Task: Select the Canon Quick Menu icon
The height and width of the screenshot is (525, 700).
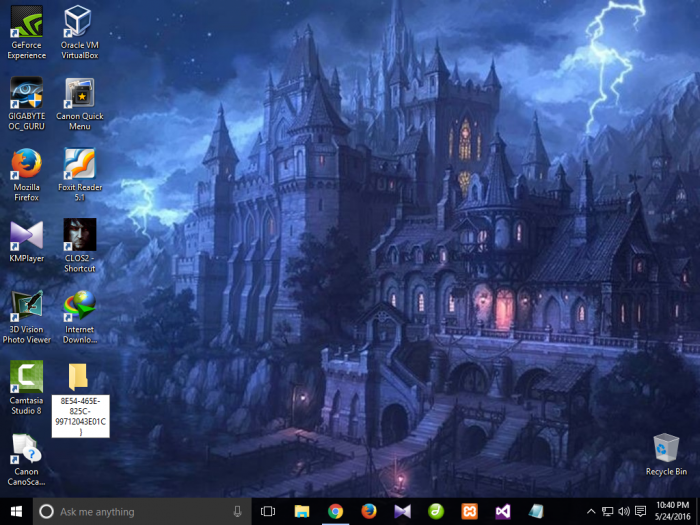Action: pyautogui.click(x=79, y=104)
